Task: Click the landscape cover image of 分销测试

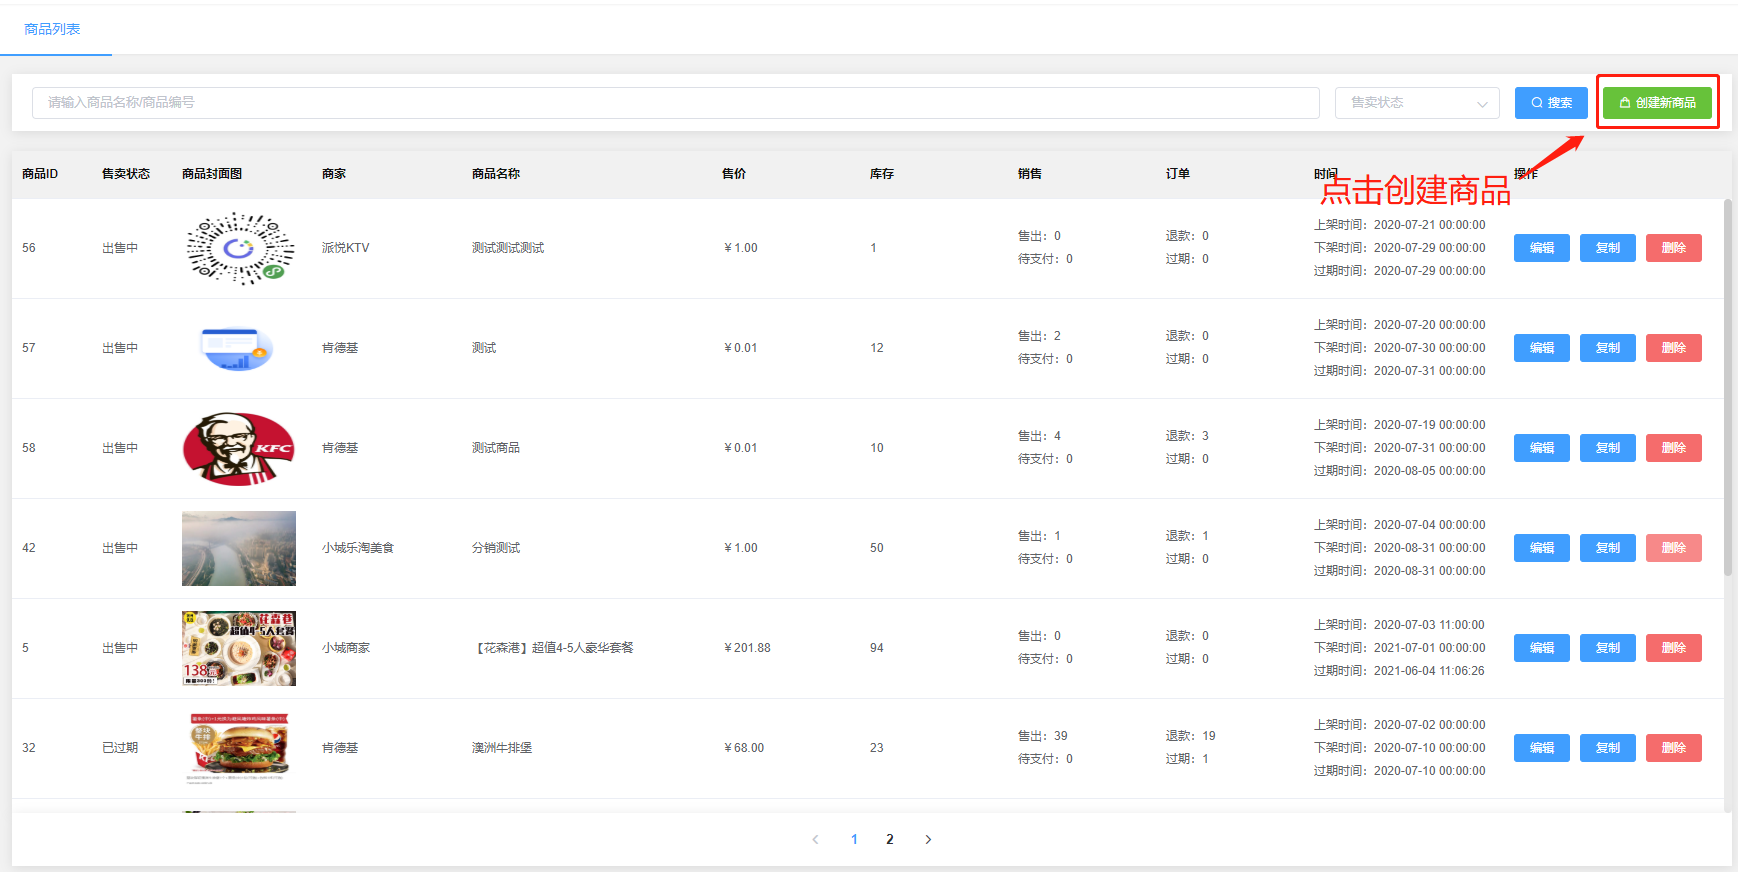Action: 239,548
